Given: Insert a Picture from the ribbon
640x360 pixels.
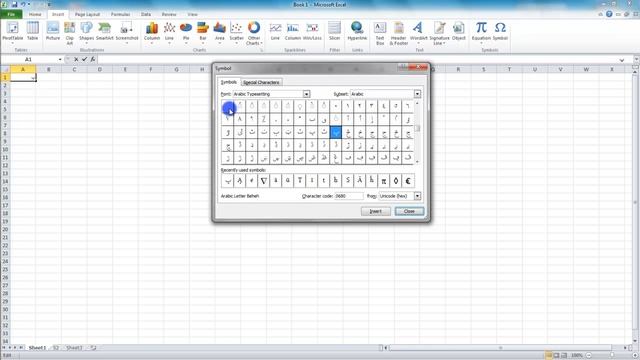Looking at the screenshot, I should [x=53, y=32].
